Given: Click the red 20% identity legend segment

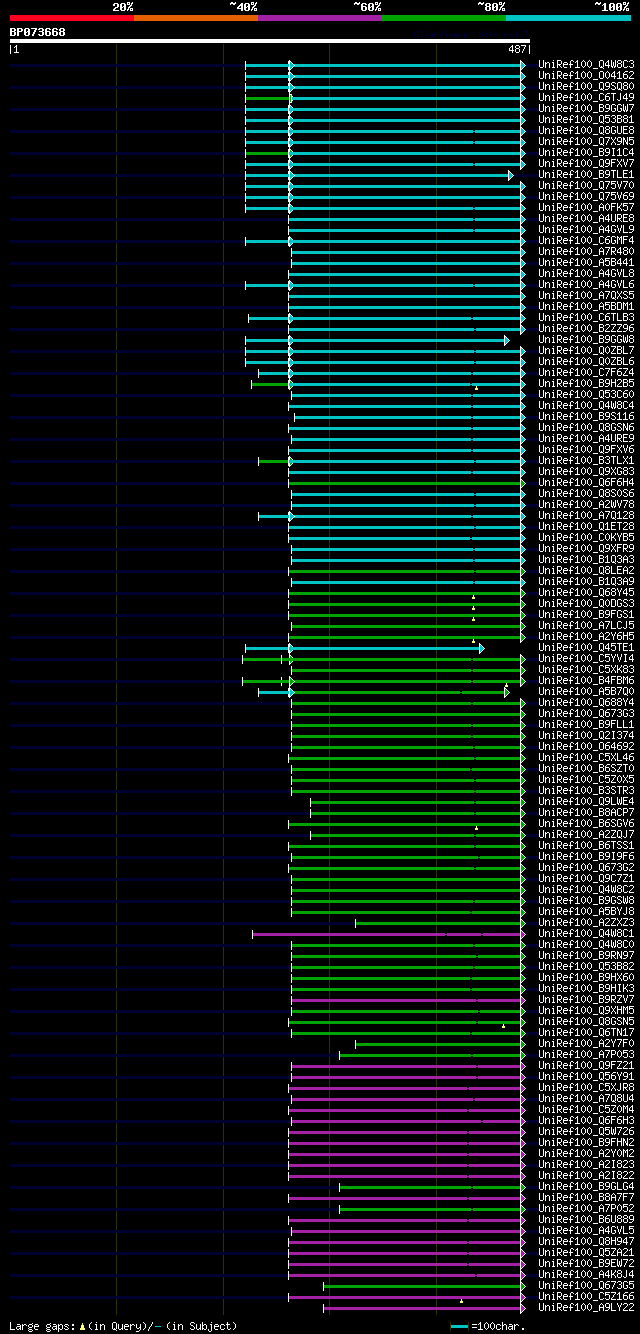Looking at the screenshot, I should click(x=71, y=18).
